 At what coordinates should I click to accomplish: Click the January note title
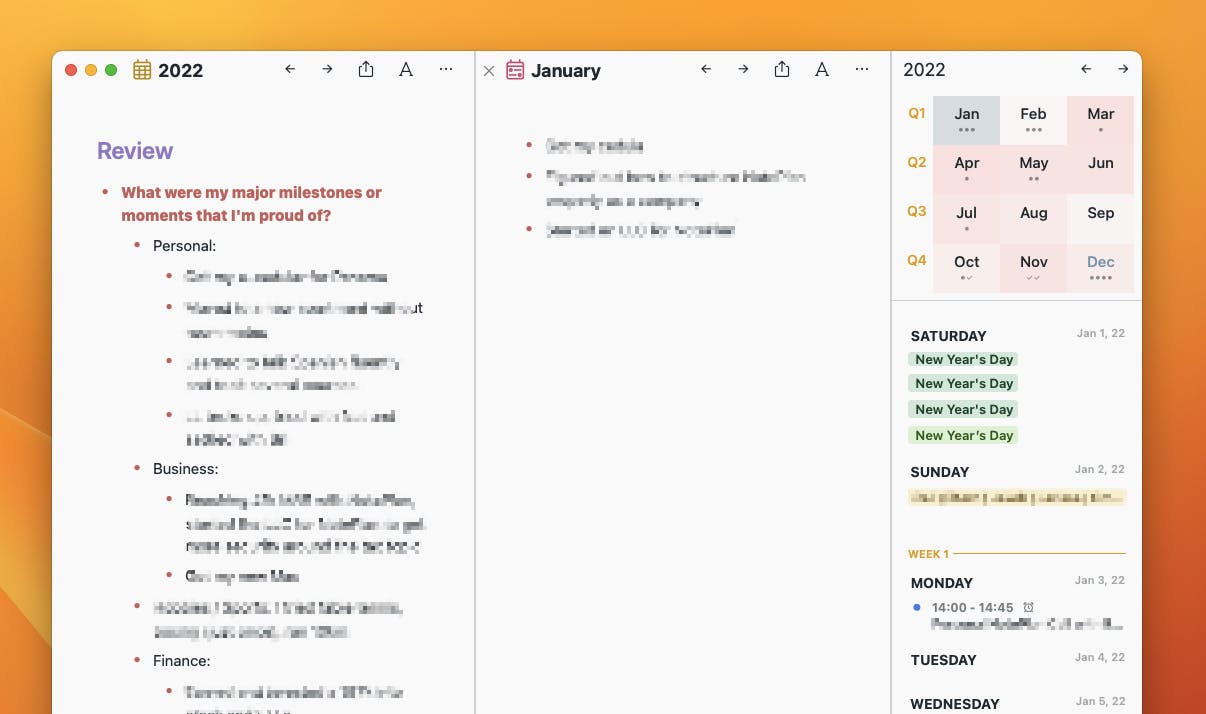pos(566,70)
